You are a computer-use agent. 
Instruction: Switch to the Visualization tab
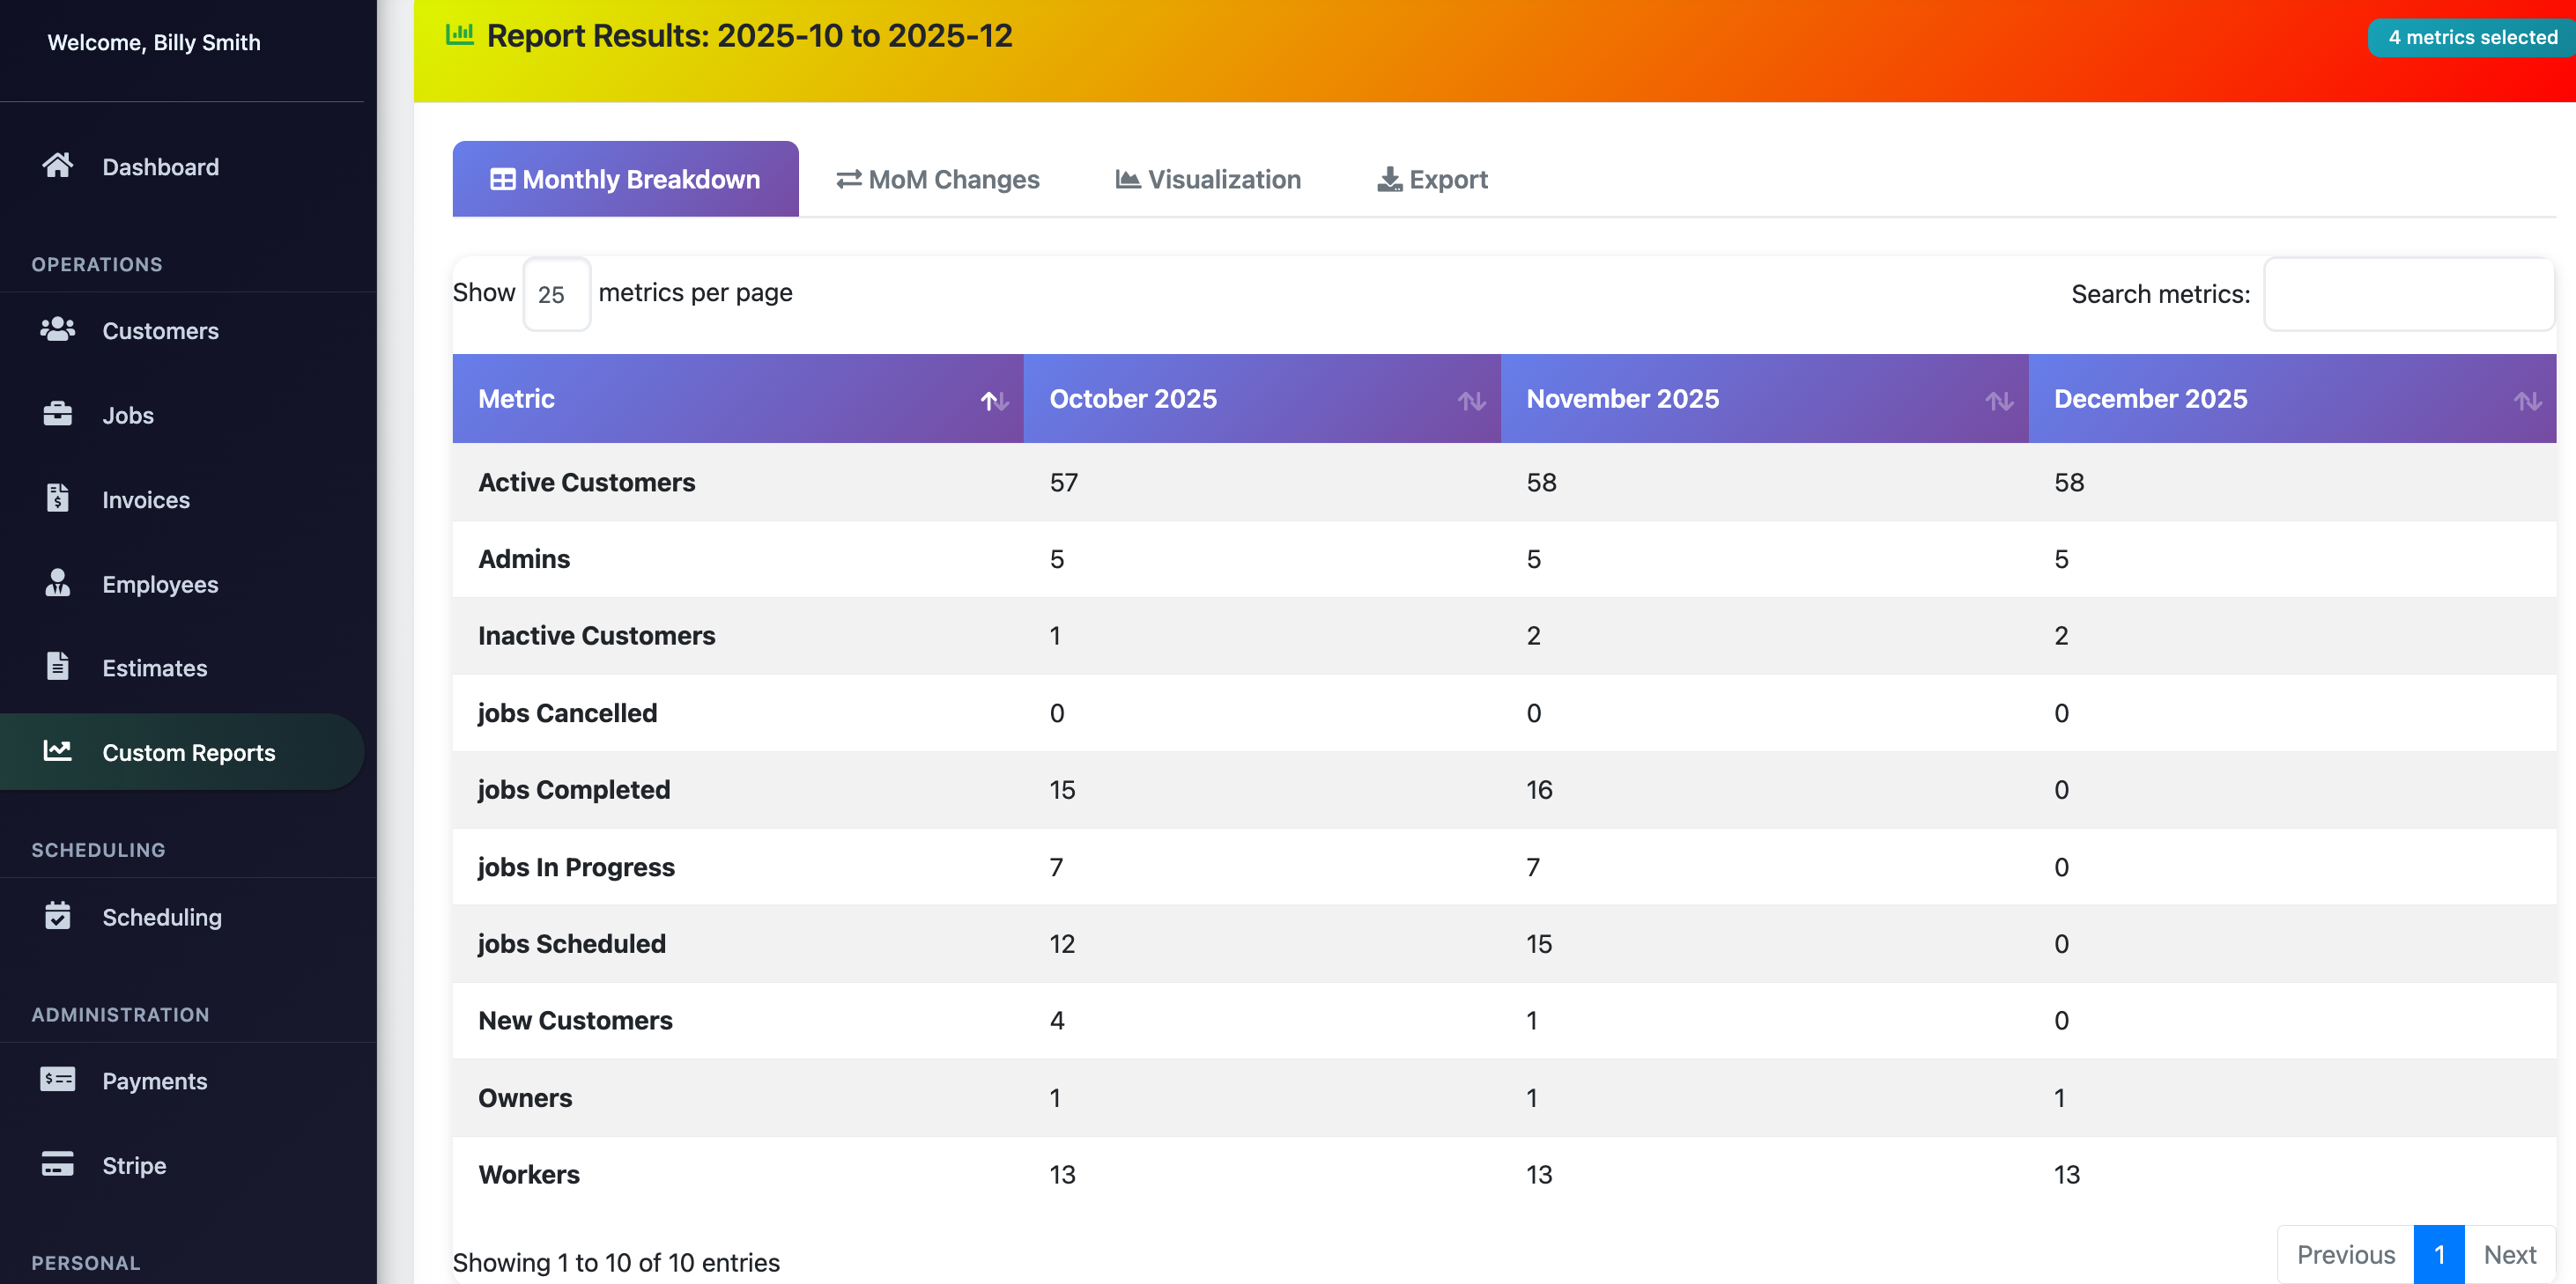click(1207, 179)
